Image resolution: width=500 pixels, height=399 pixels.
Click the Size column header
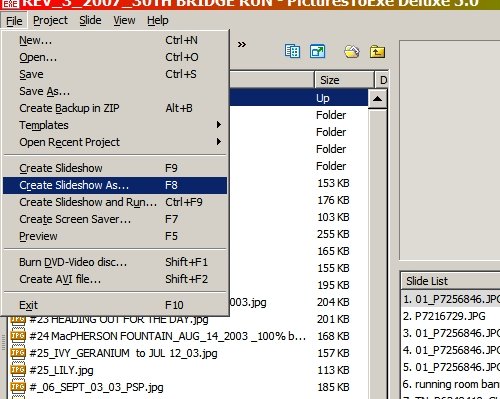(344, 80)
